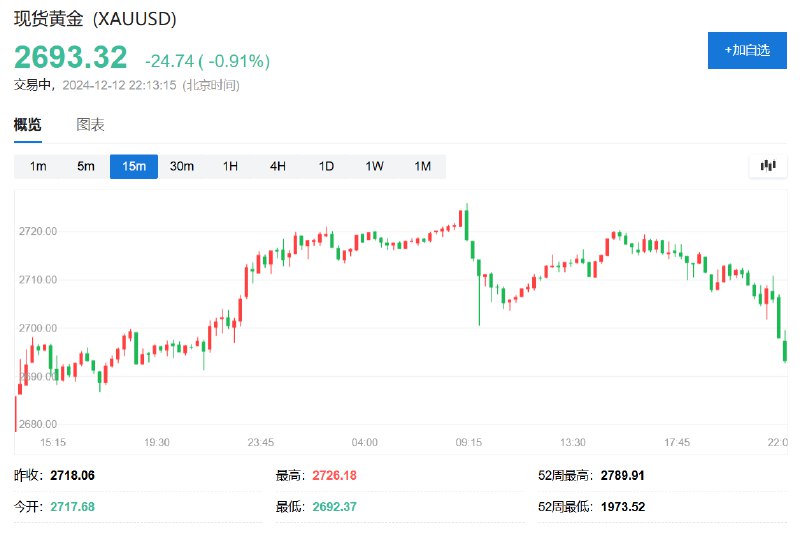Click the 2680.00 price axis label
This screenshot has height=544, width=800.
tap(38, 424)
